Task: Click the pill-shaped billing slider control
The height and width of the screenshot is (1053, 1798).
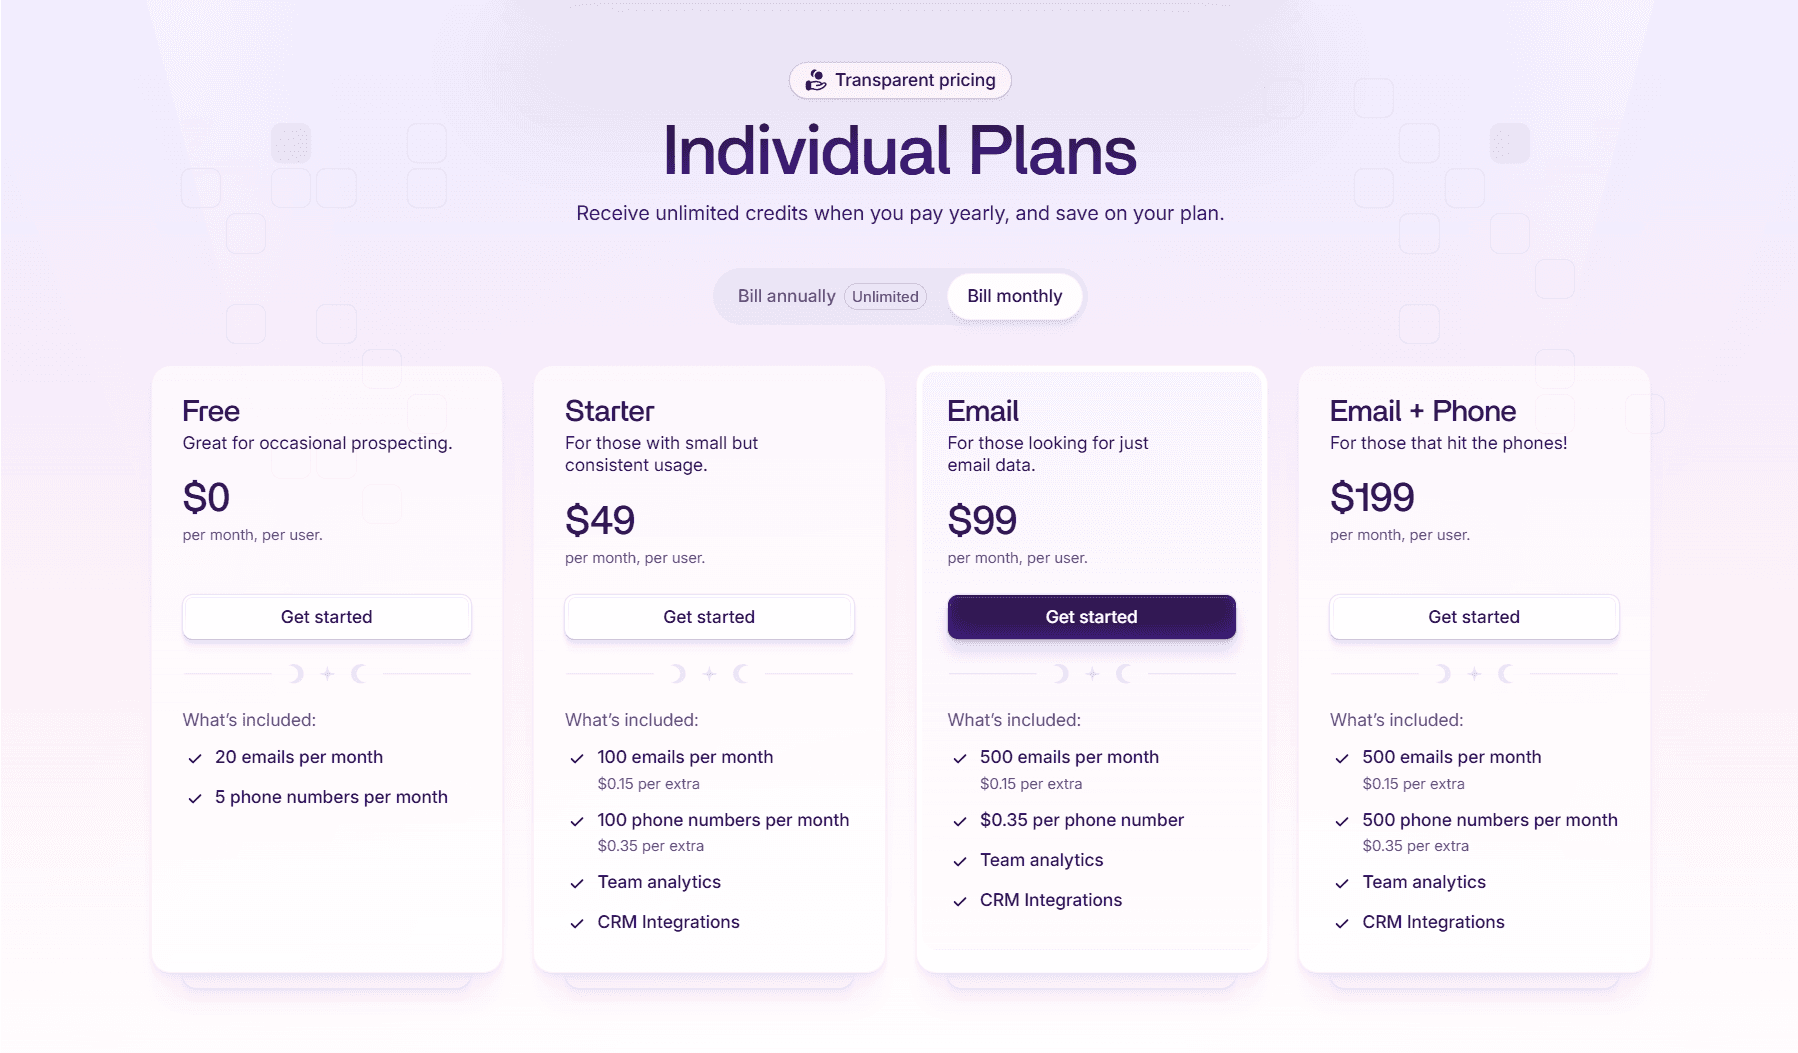Action: pyautogui.click(x=899, y=296)
